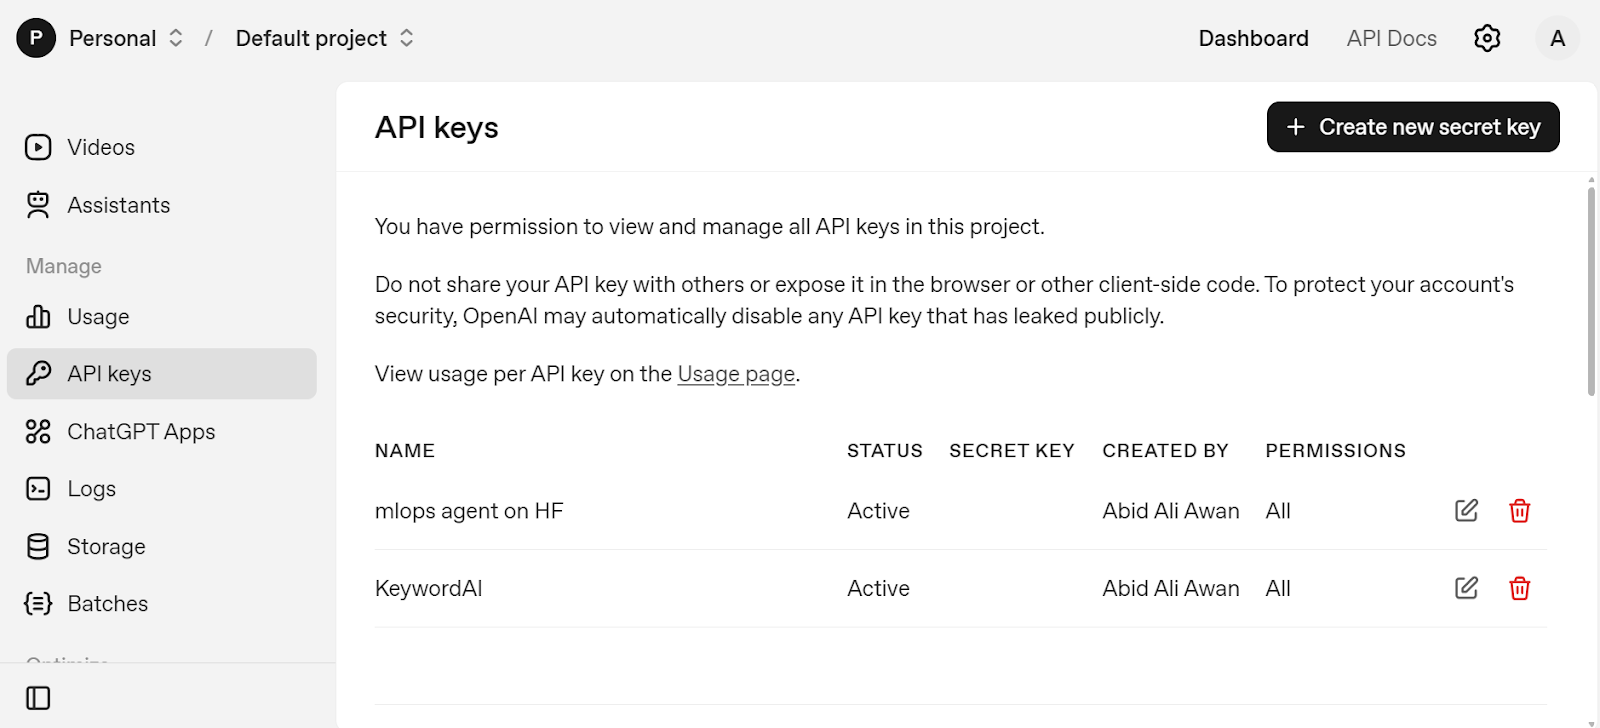Open Logs from the sidebar
The height and width of the screenshot is (728, 1600).
pos(91,489)
